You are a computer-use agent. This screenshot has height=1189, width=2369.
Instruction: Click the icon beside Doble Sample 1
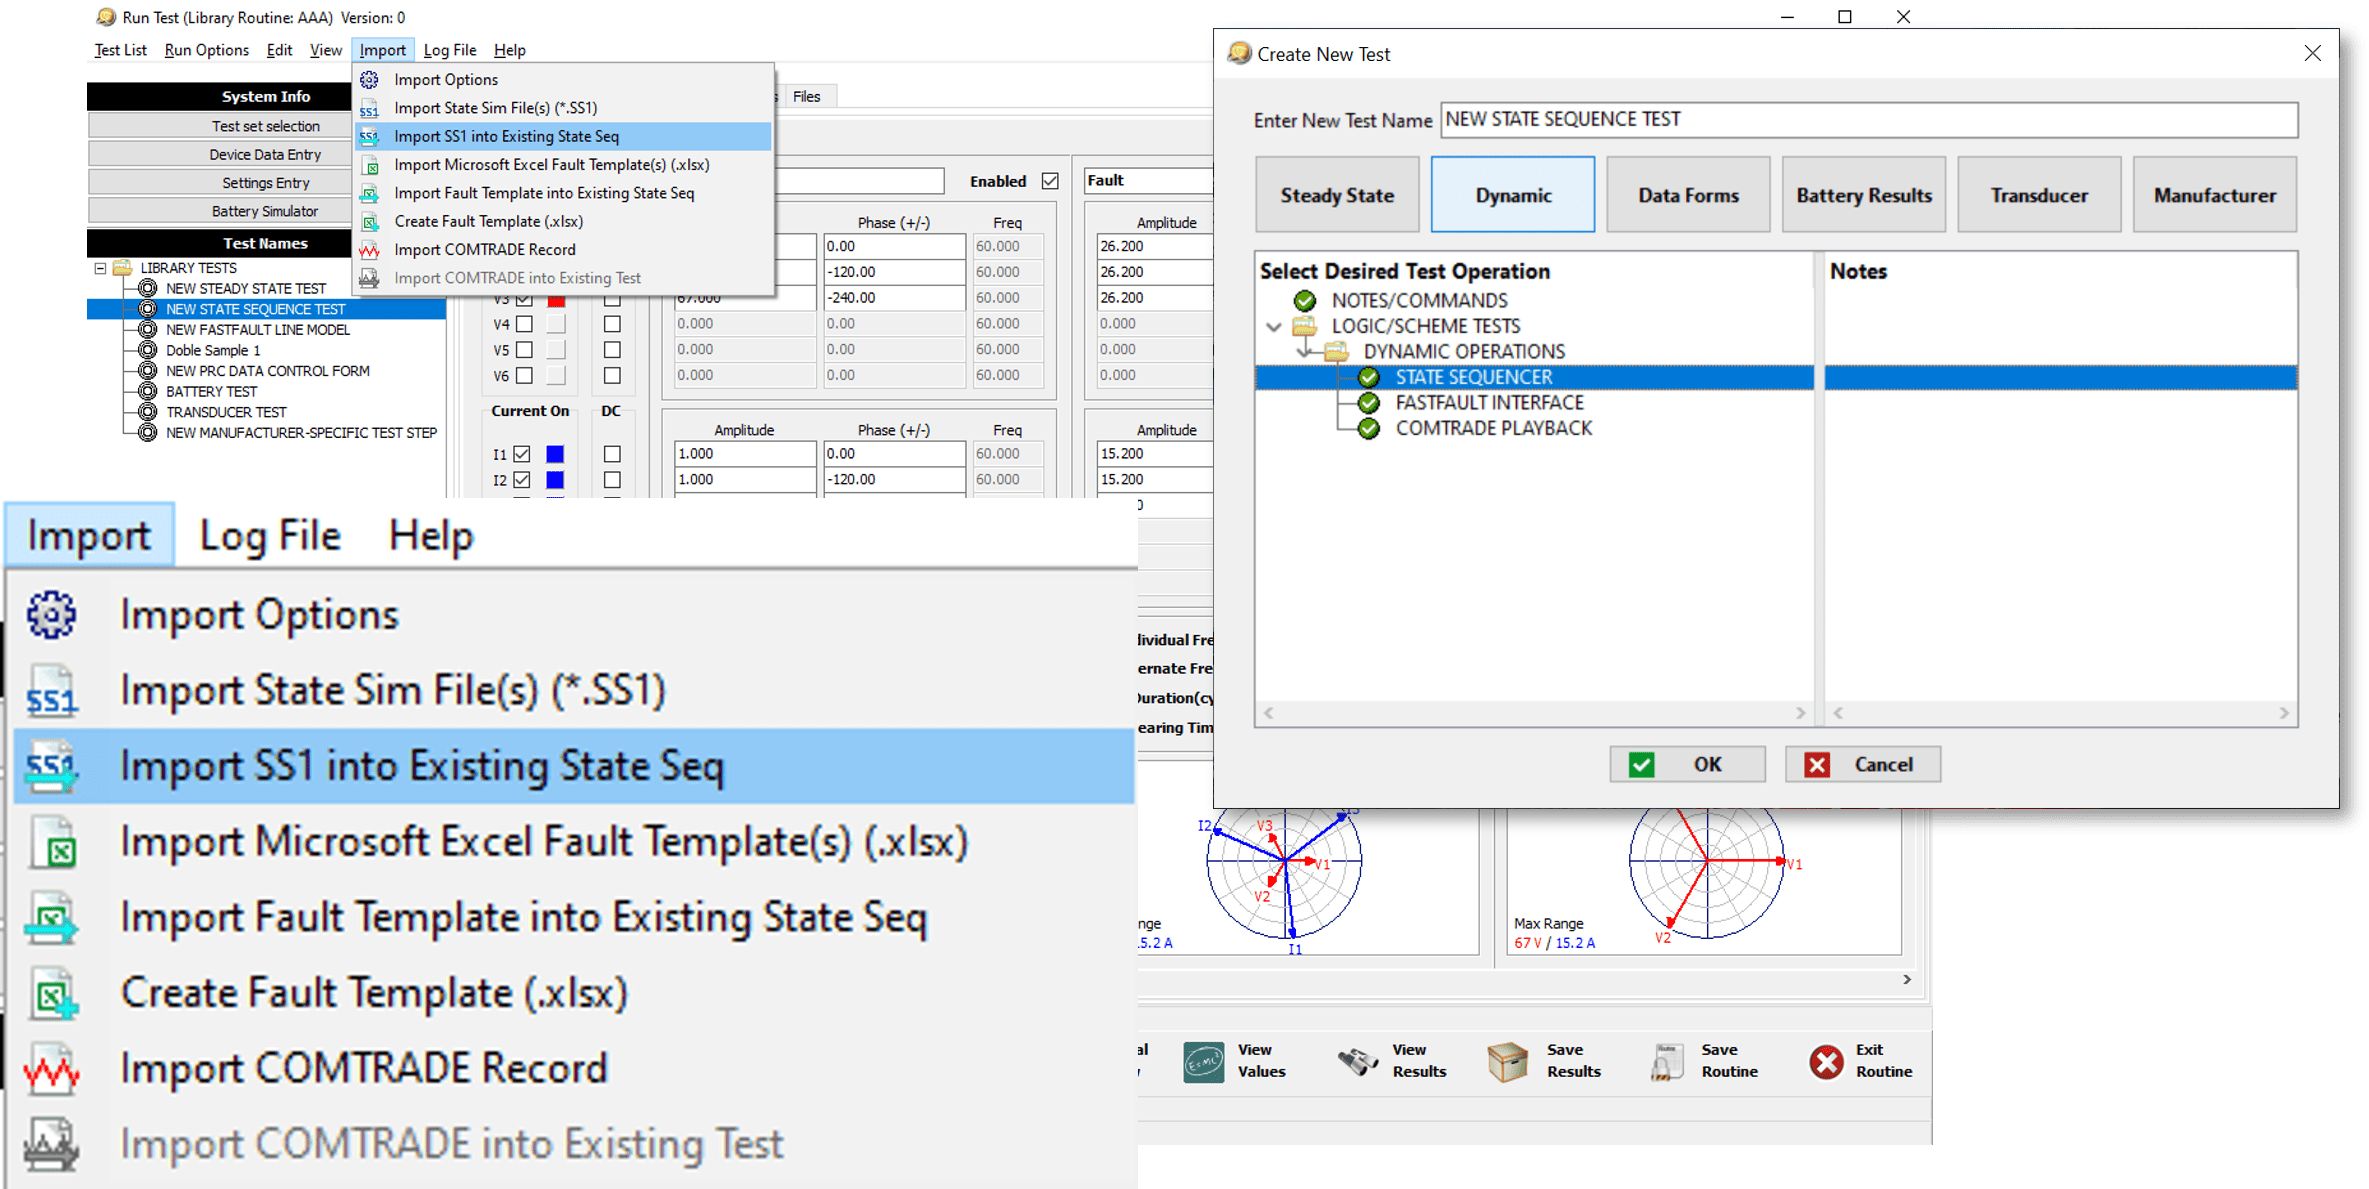148,350
